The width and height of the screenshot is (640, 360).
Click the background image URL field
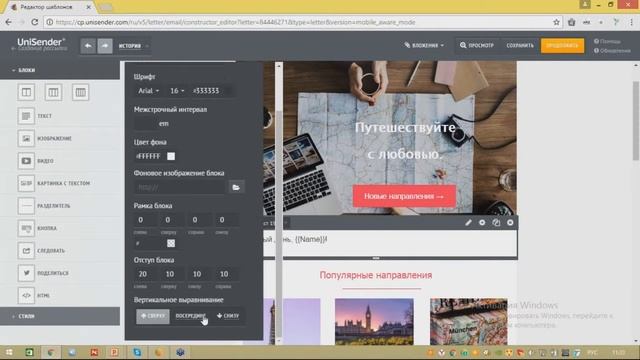(x=180, y=187)
